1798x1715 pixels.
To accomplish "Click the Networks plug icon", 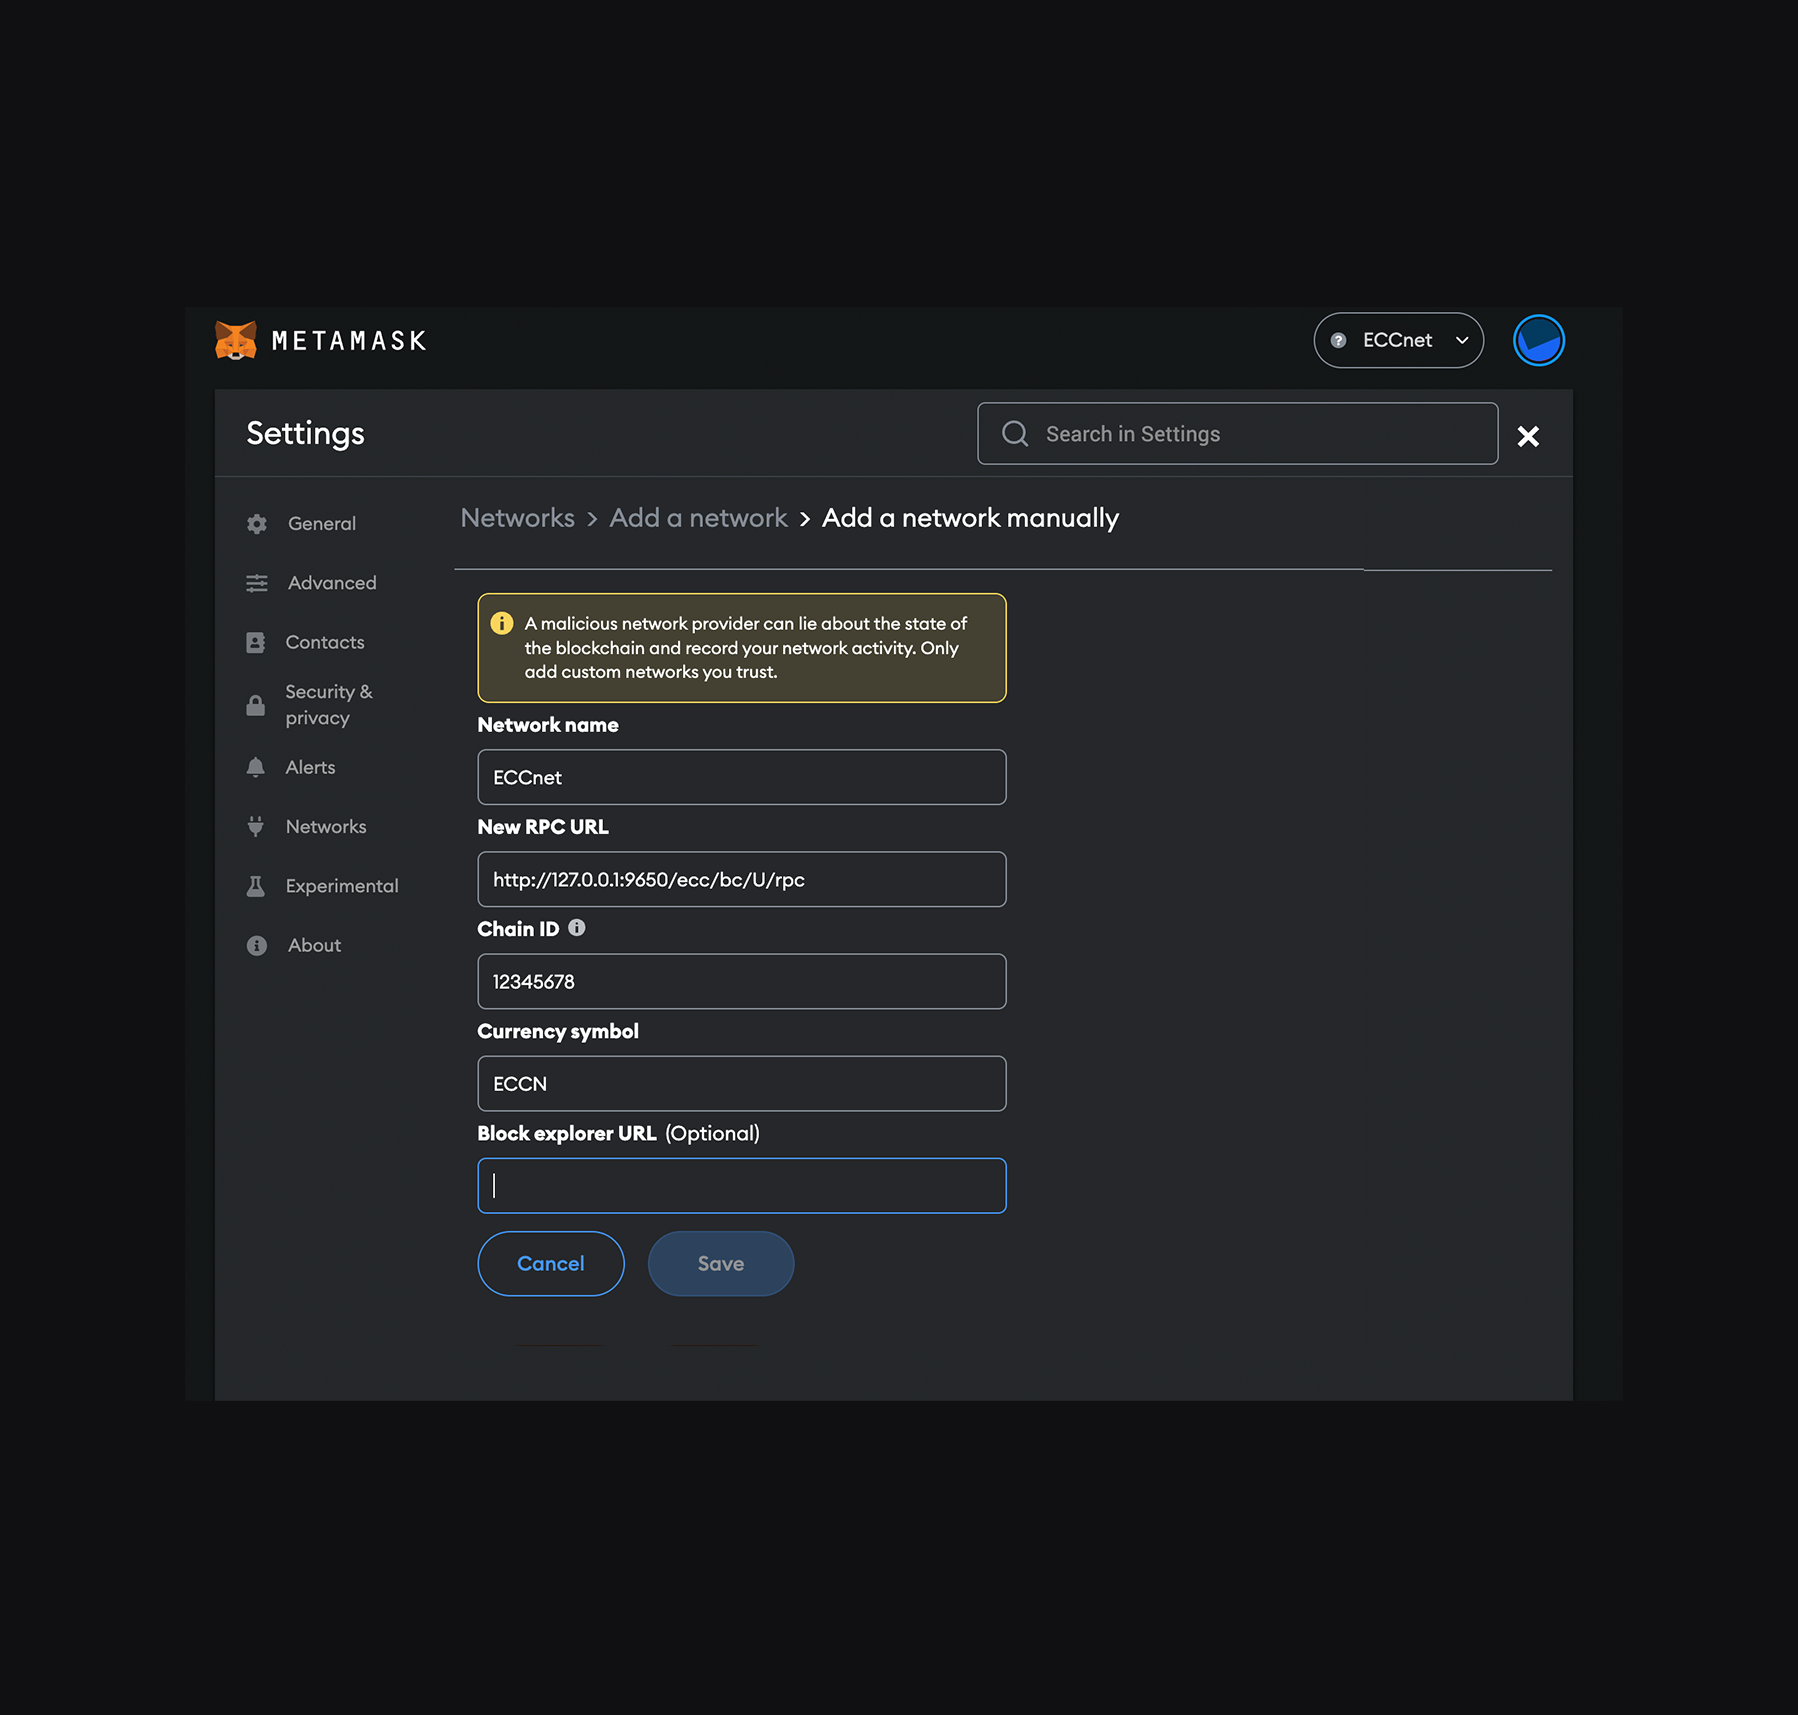I will (256, 826).
